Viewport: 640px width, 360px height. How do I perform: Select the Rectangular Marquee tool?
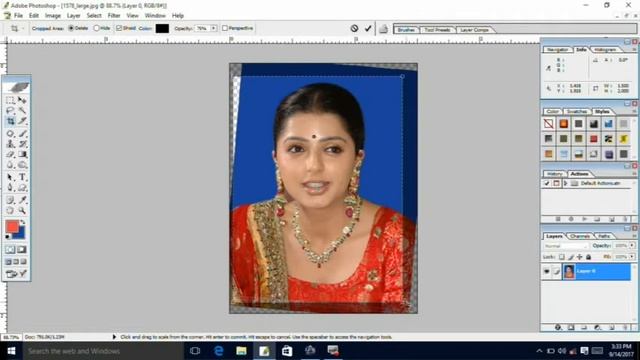click(x=10, y=100)
